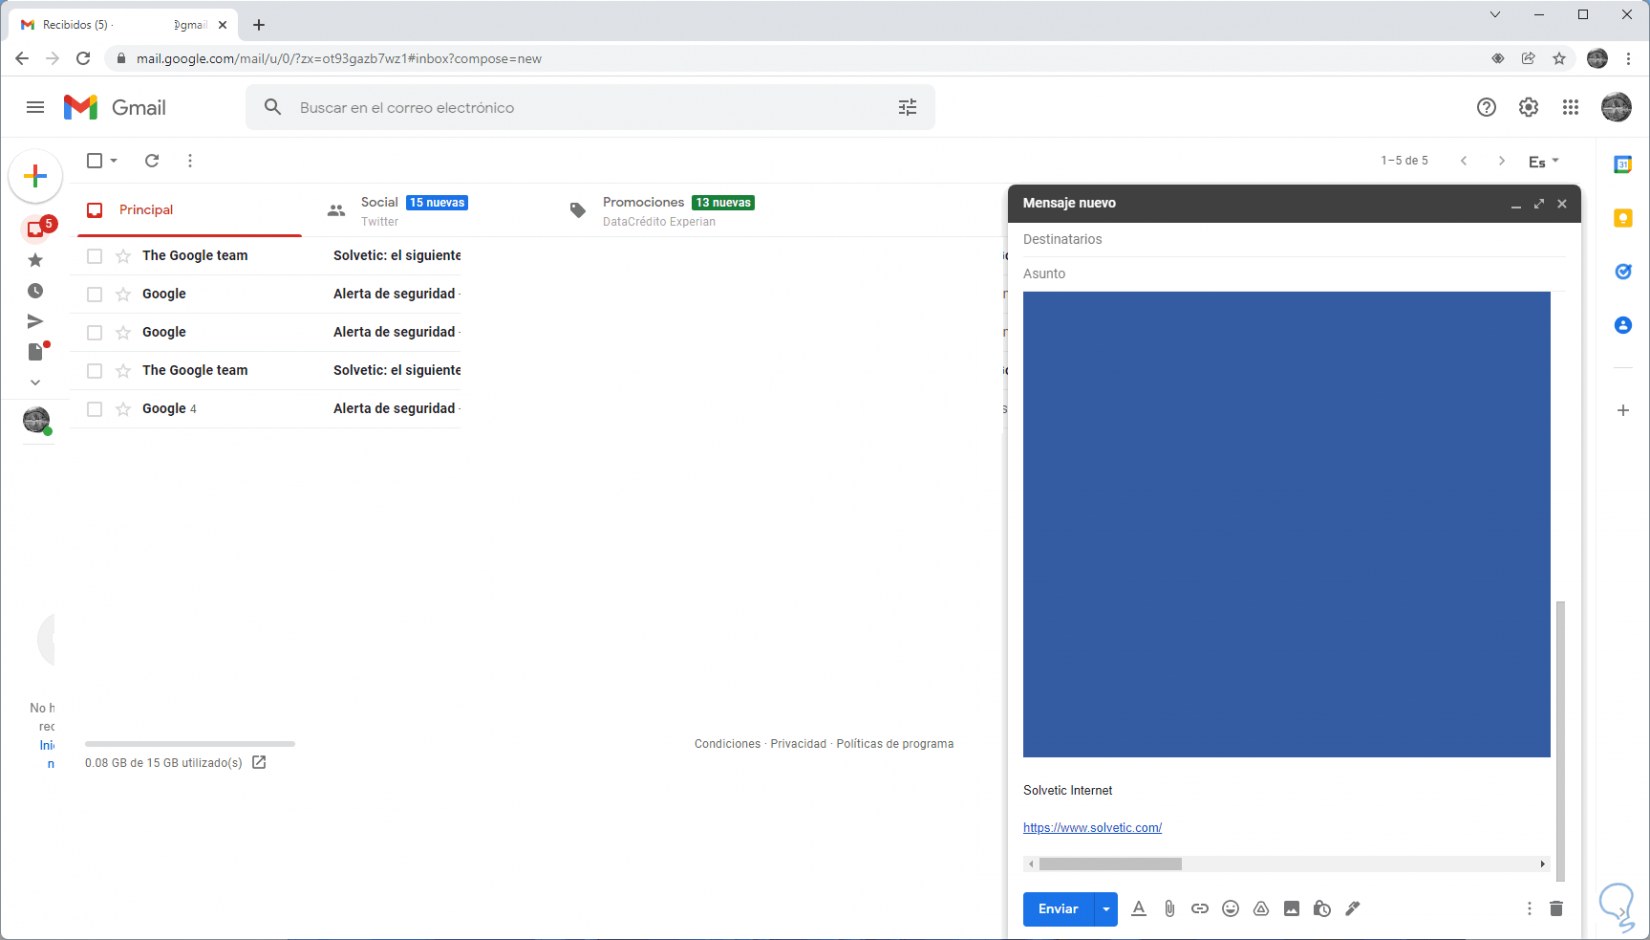Open a new browser tab
This screenshot has height=940, width=1650.
point(259,24)
